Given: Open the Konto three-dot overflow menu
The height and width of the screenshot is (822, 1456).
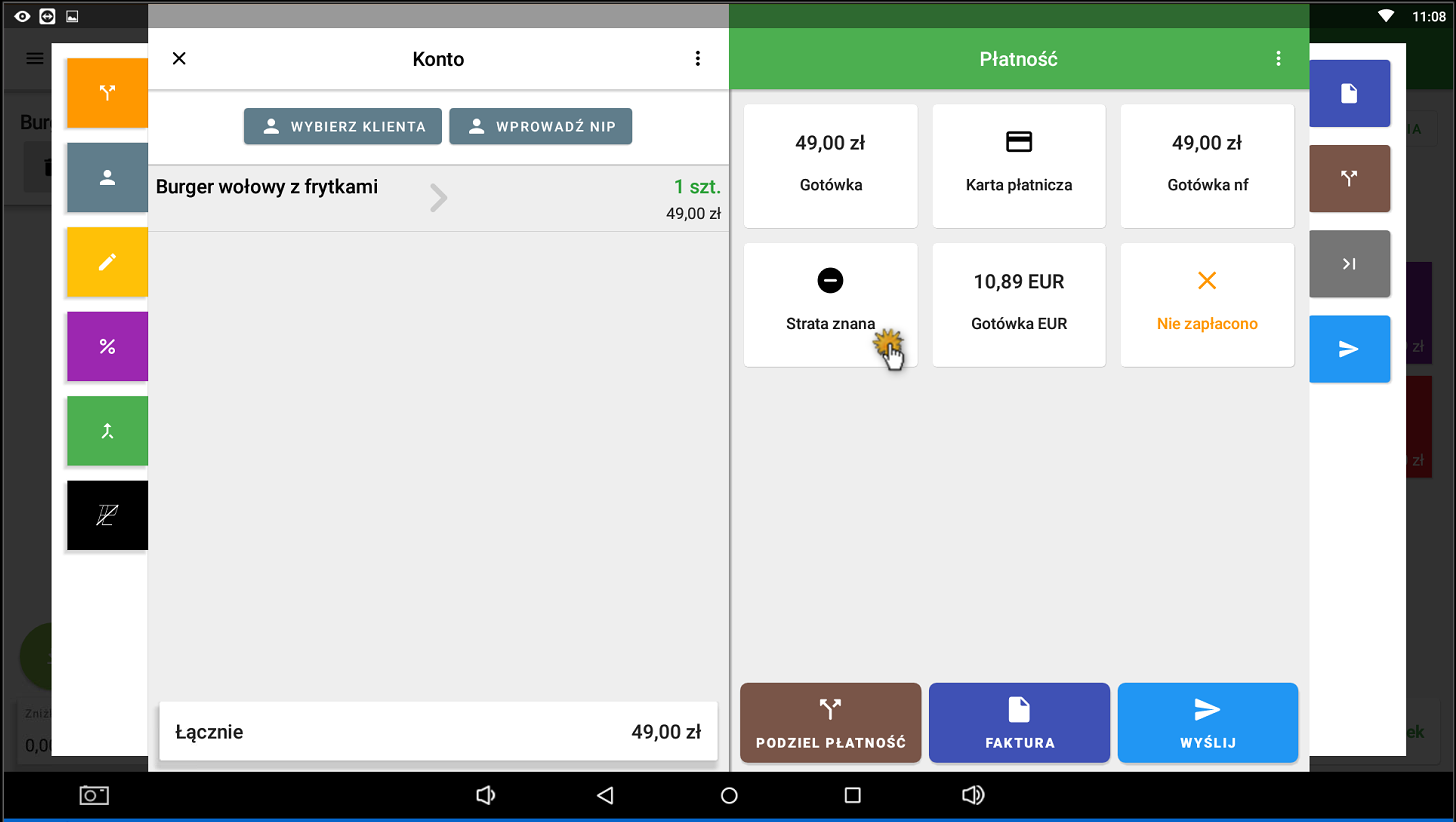Looking at the screenshot, I should (x=698, y=59).
